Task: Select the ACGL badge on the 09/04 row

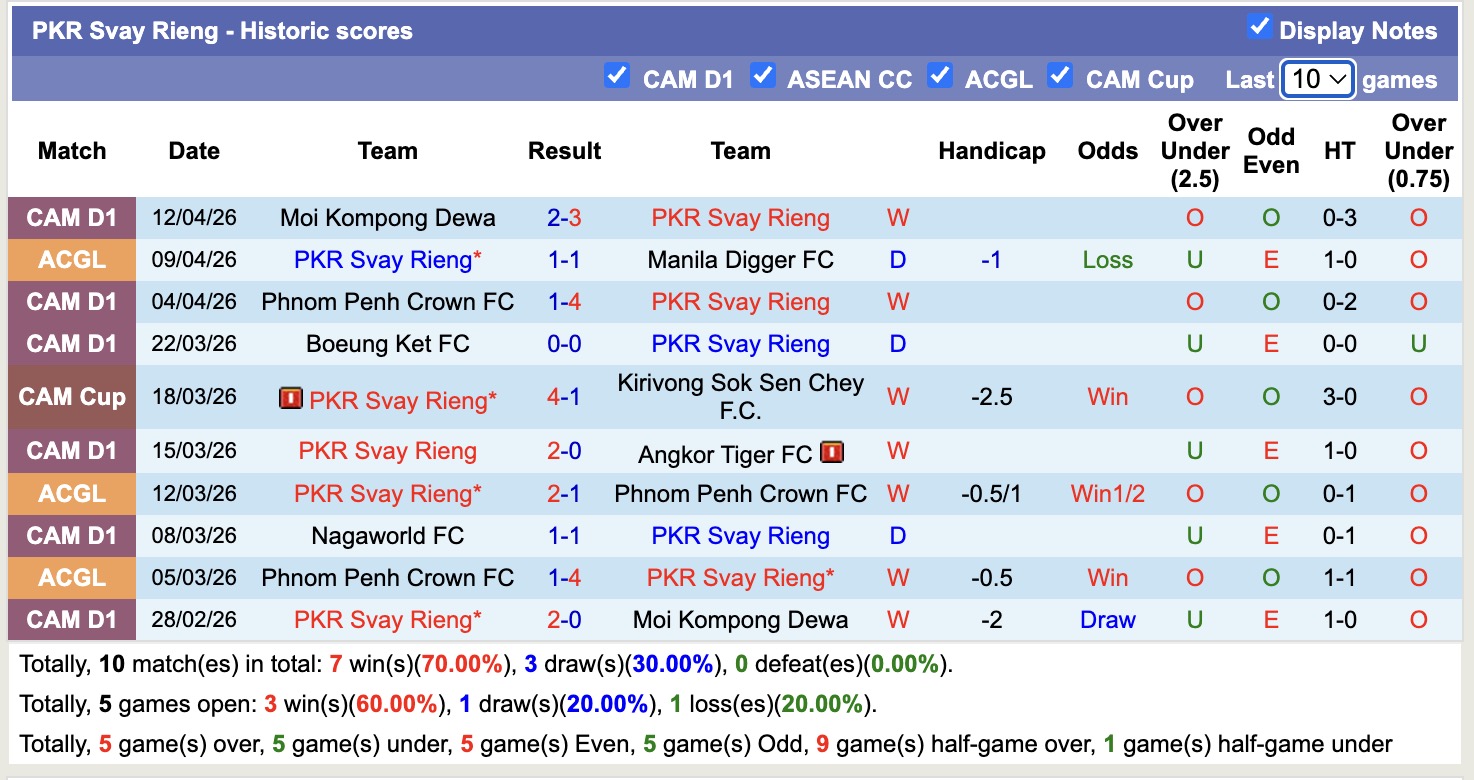Action: click(71, 260)
